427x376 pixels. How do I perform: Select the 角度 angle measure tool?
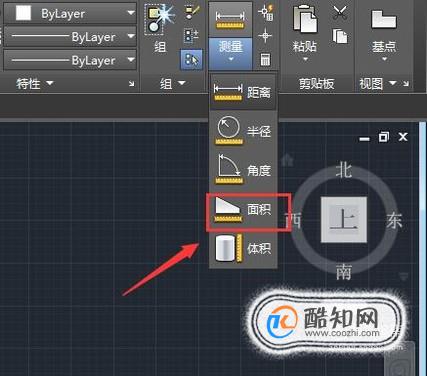click(243, 170)
